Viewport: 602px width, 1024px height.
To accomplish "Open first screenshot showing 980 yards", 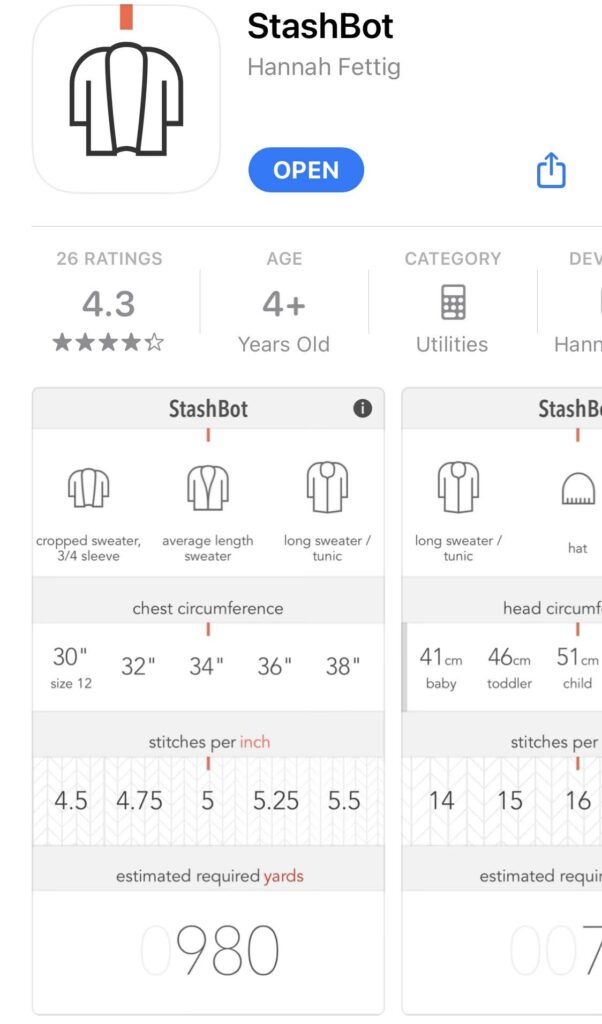I will 208,701.
